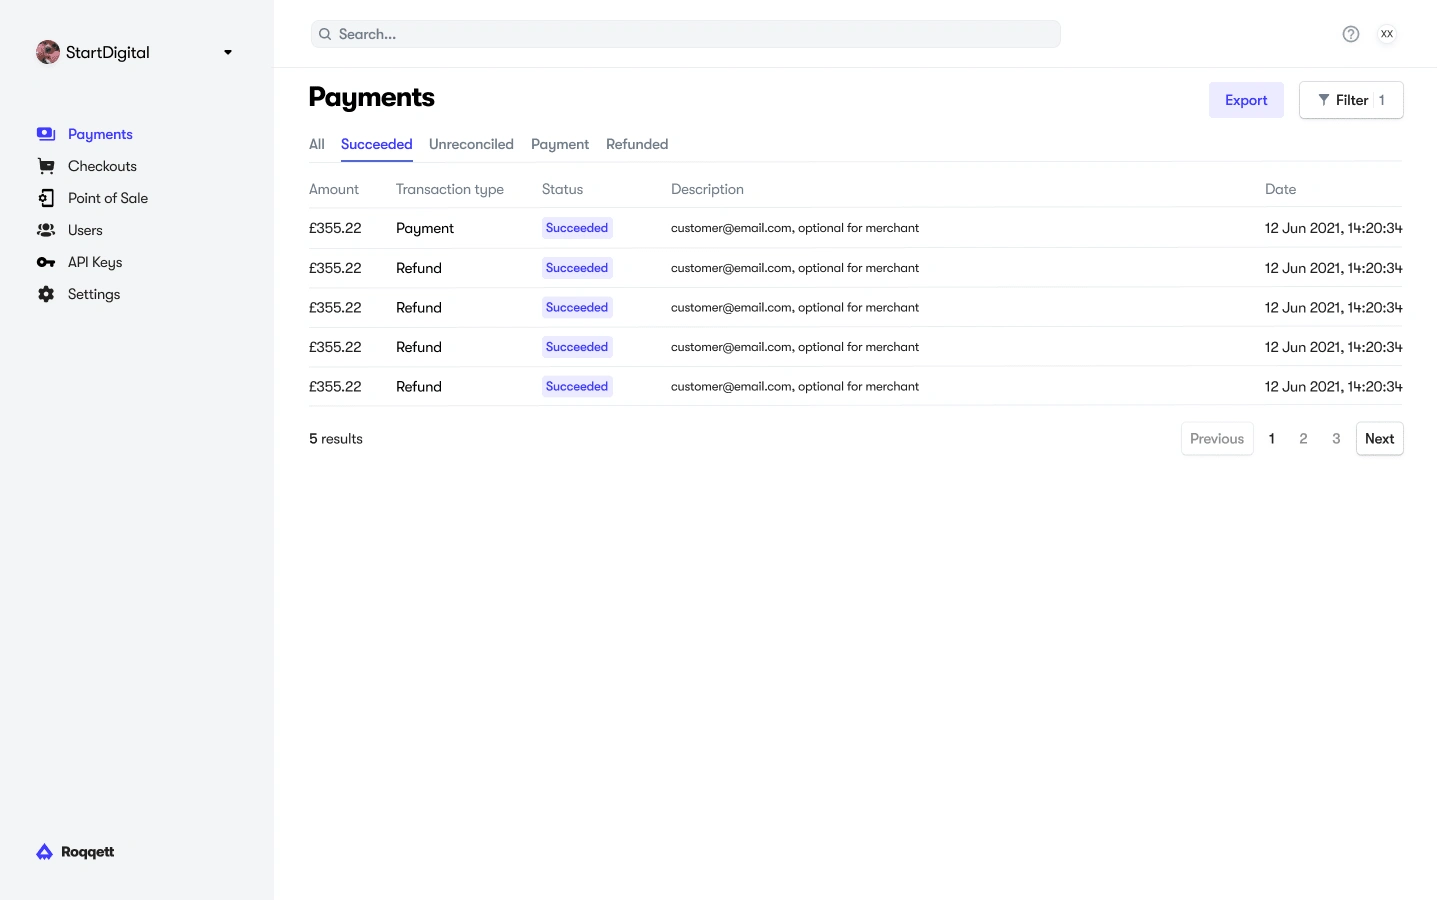Viewport: 1440px width, 900px height.
Task: Open the Settings menu item
Action: click(x=94, y=294)
